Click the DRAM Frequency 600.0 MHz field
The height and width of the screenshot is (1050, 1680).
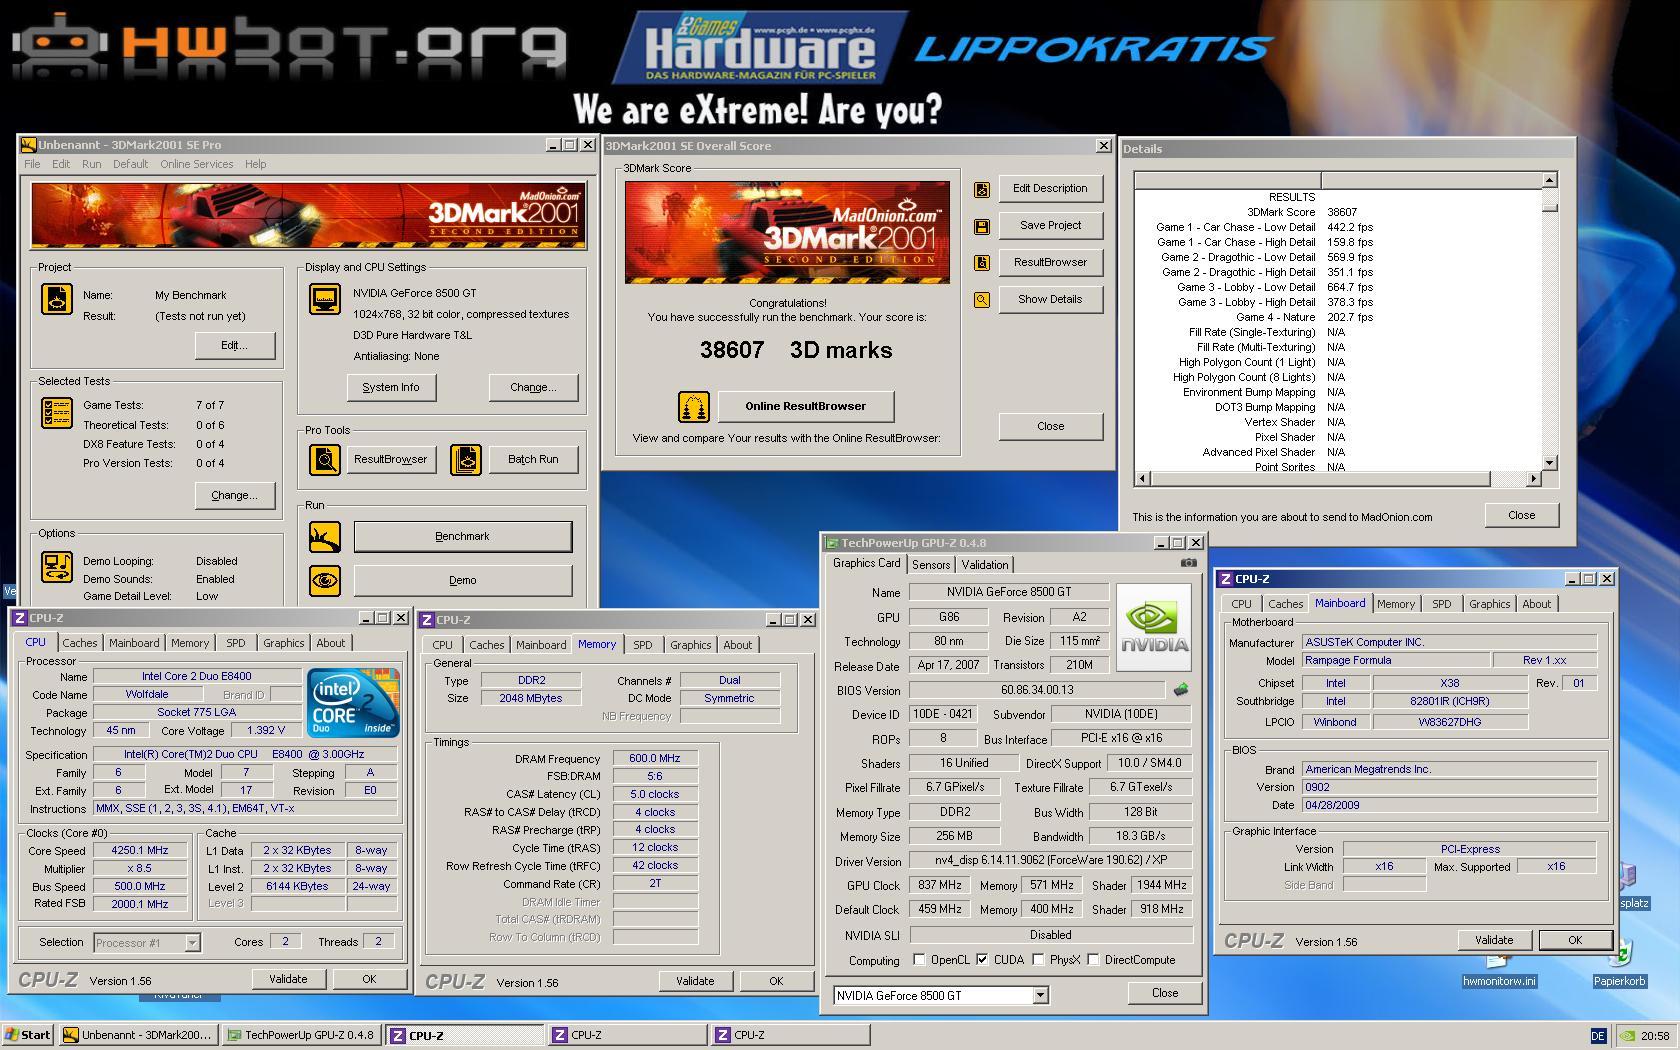(655, 759)
